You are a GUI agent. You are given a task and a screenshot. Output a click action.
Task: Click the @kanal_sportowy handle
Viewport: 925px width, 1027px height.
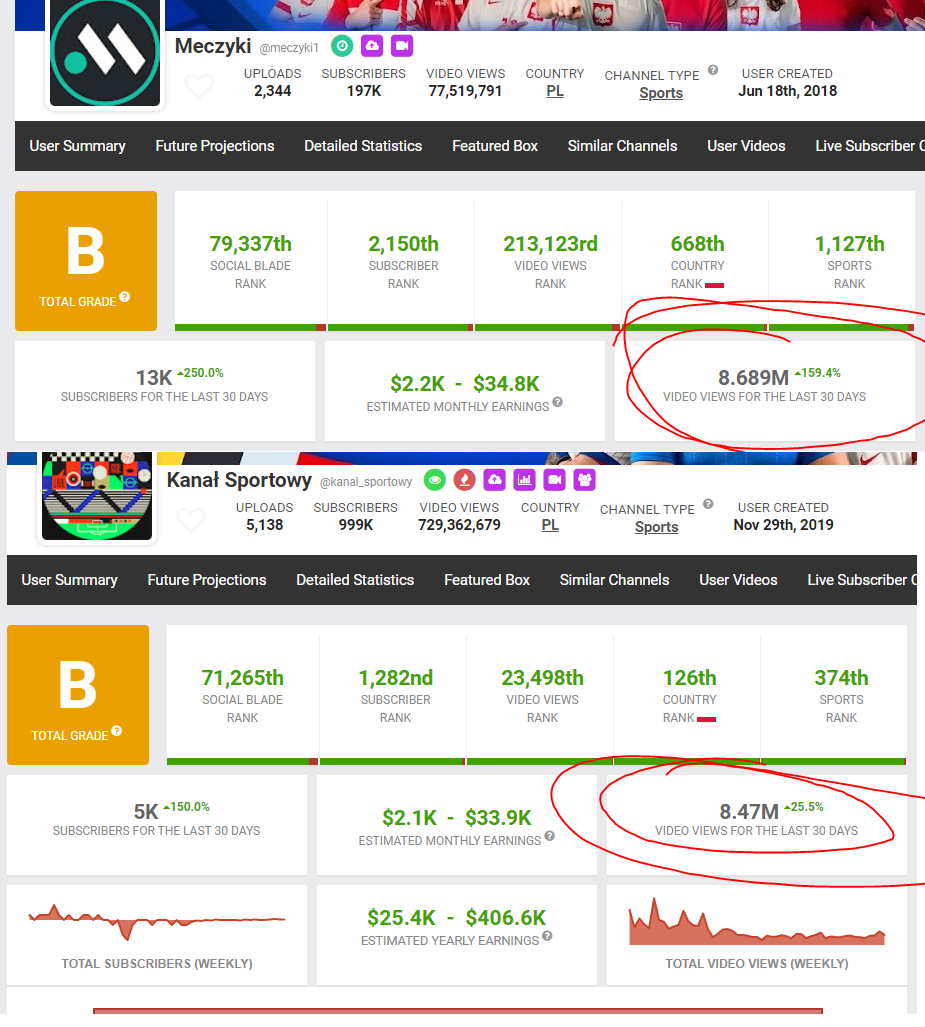pos(366,482)
